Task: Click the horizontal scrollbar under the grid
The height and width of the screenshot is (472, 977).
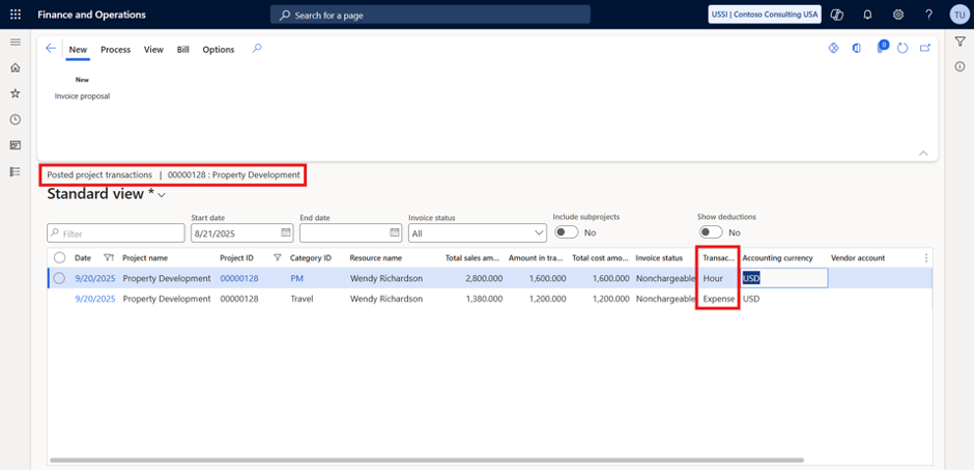Action: 426,460
